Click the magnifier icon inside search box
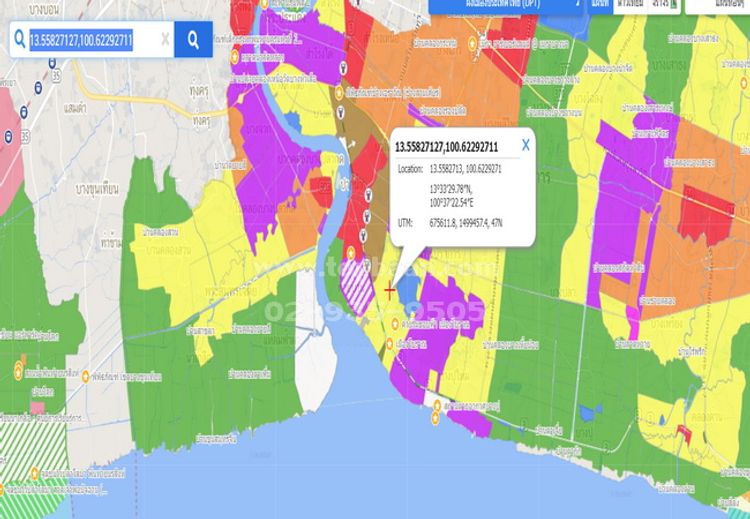 pyautogui.click(x=19, y=40)
